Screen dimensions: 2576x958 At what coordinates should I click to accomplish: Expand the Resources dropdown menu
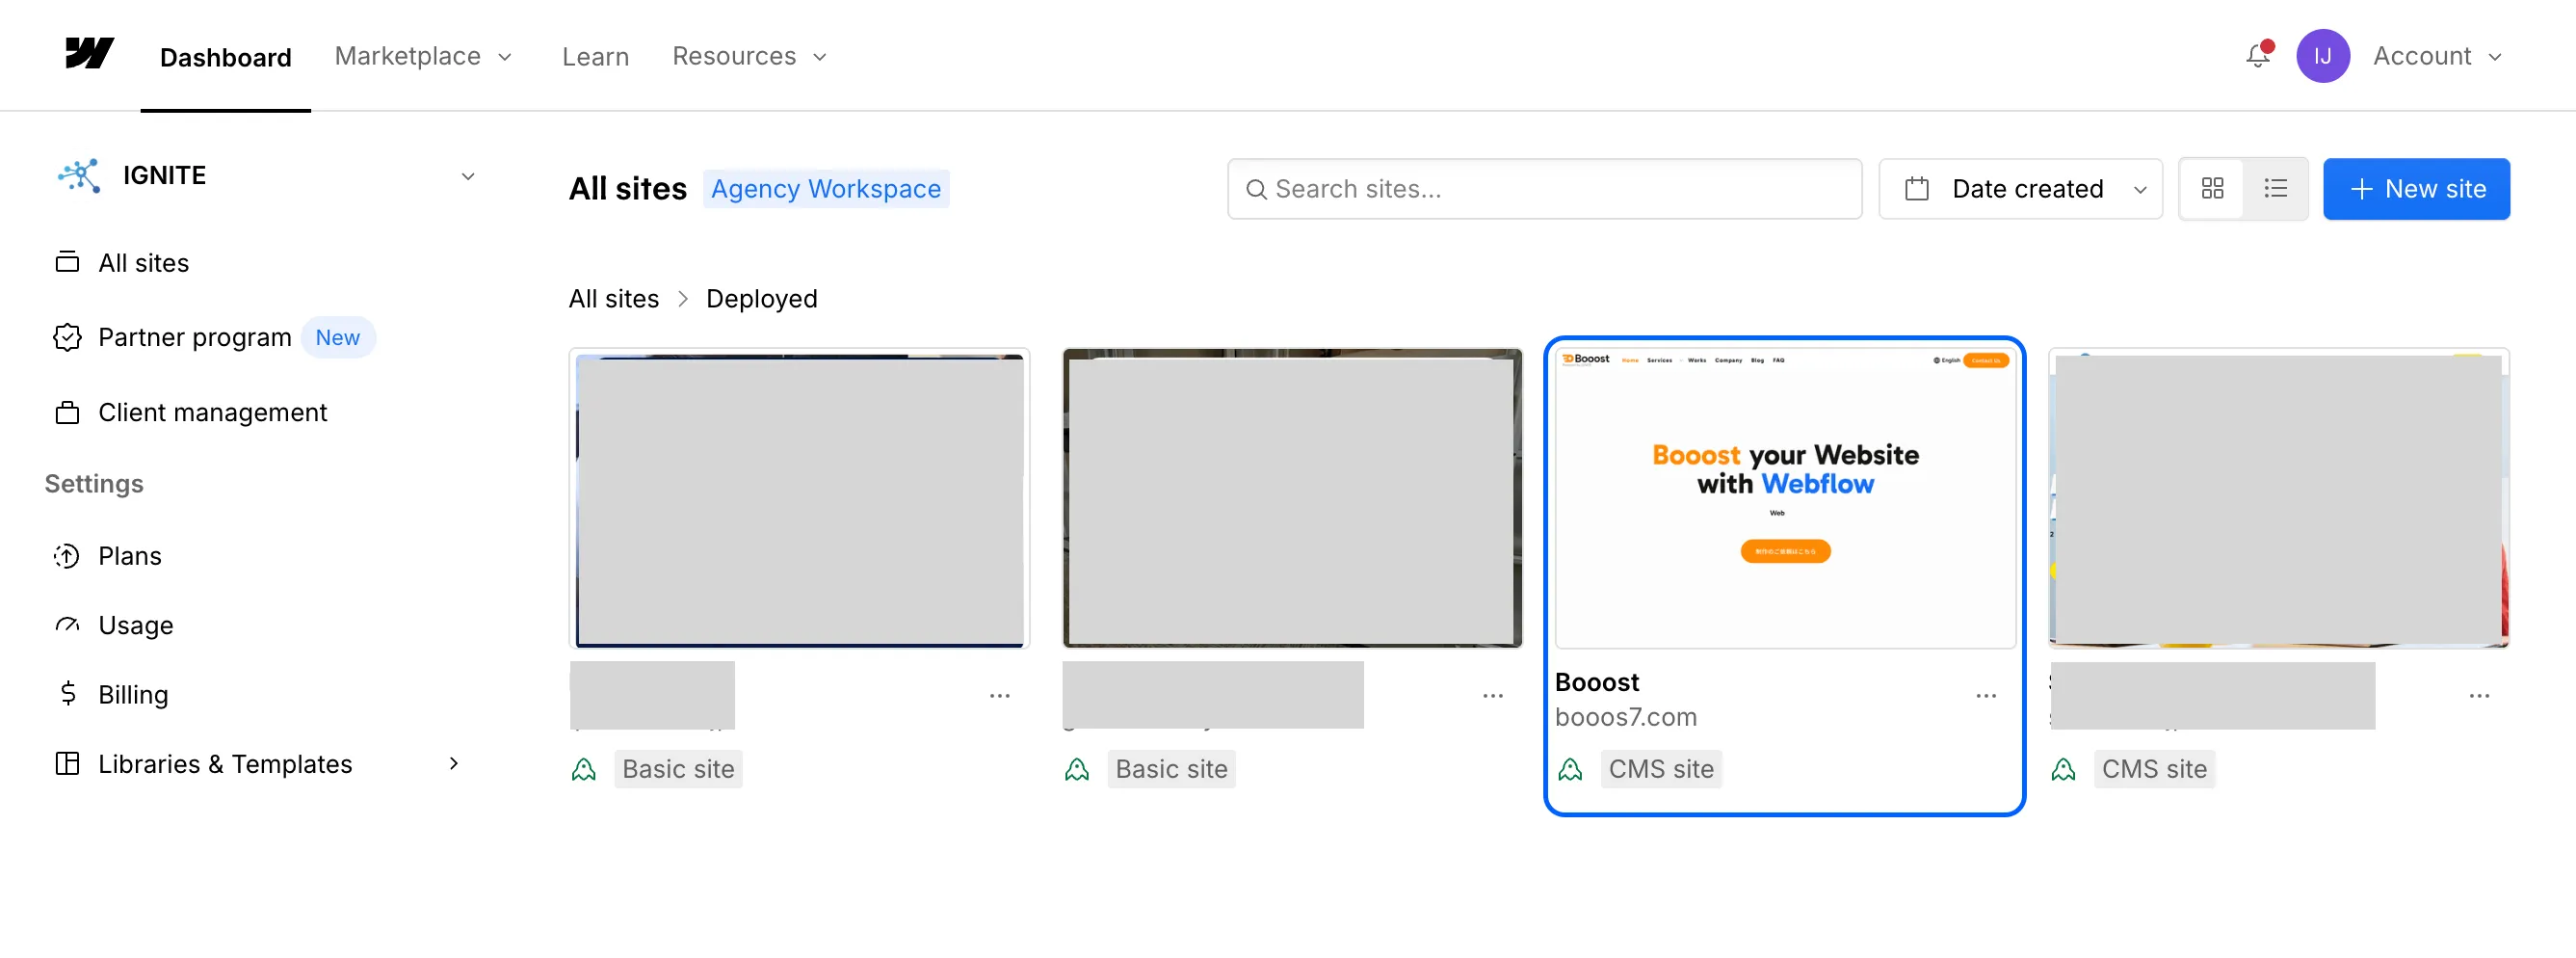pyautogui.click(x=749, y=56)
